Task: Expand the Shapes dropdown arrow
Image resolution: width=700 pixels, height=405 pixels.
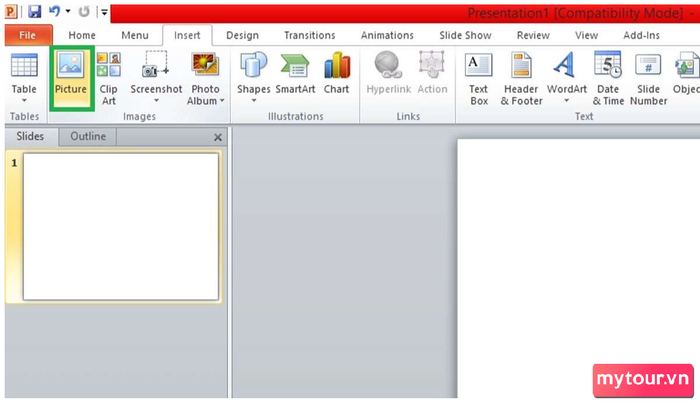Action: click(254, 101)
